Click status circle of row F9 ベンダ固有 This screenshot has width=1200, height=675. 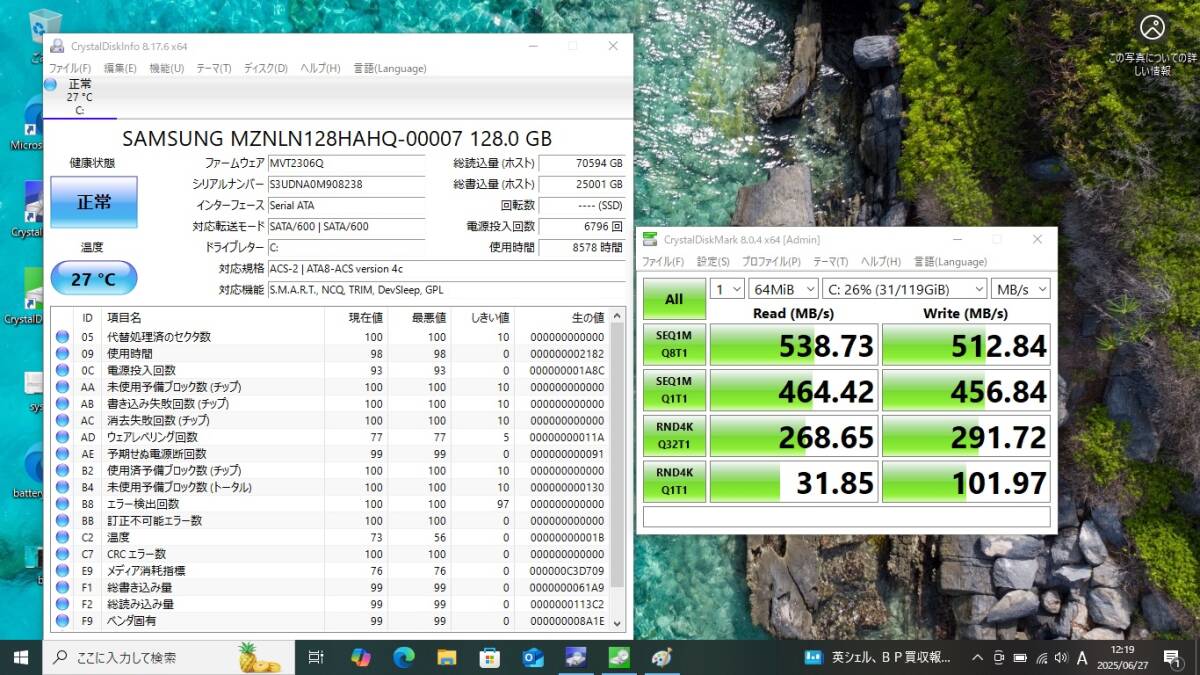62,621
